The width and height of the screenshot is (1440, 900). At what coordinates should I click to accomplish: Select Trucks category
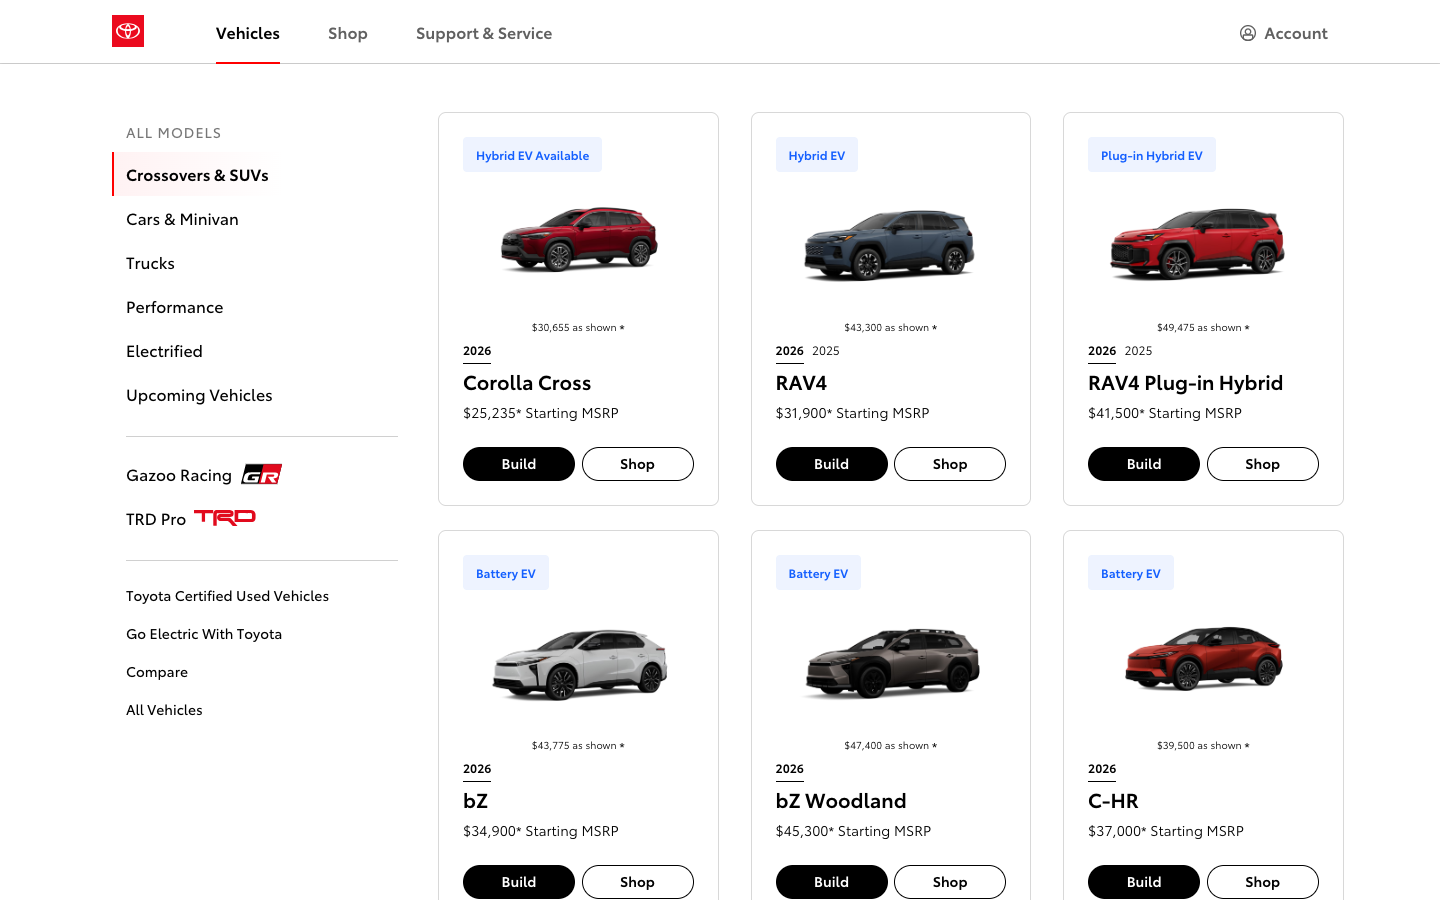150,263
